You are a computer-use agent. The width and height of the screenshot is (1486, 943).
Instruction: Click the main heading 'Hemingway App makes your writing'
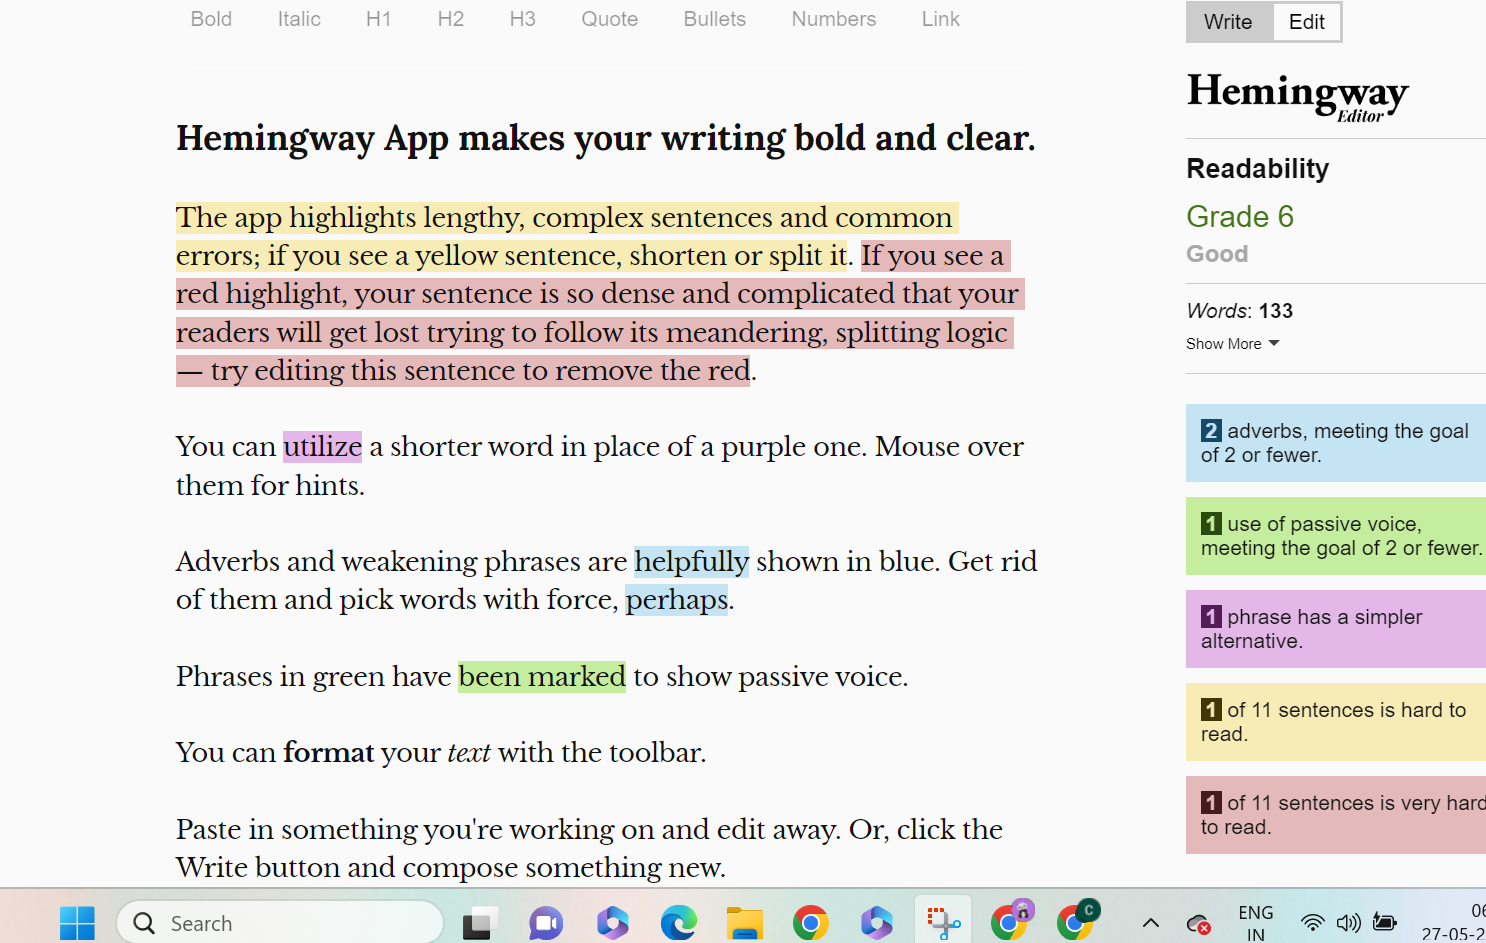(605, 139)
